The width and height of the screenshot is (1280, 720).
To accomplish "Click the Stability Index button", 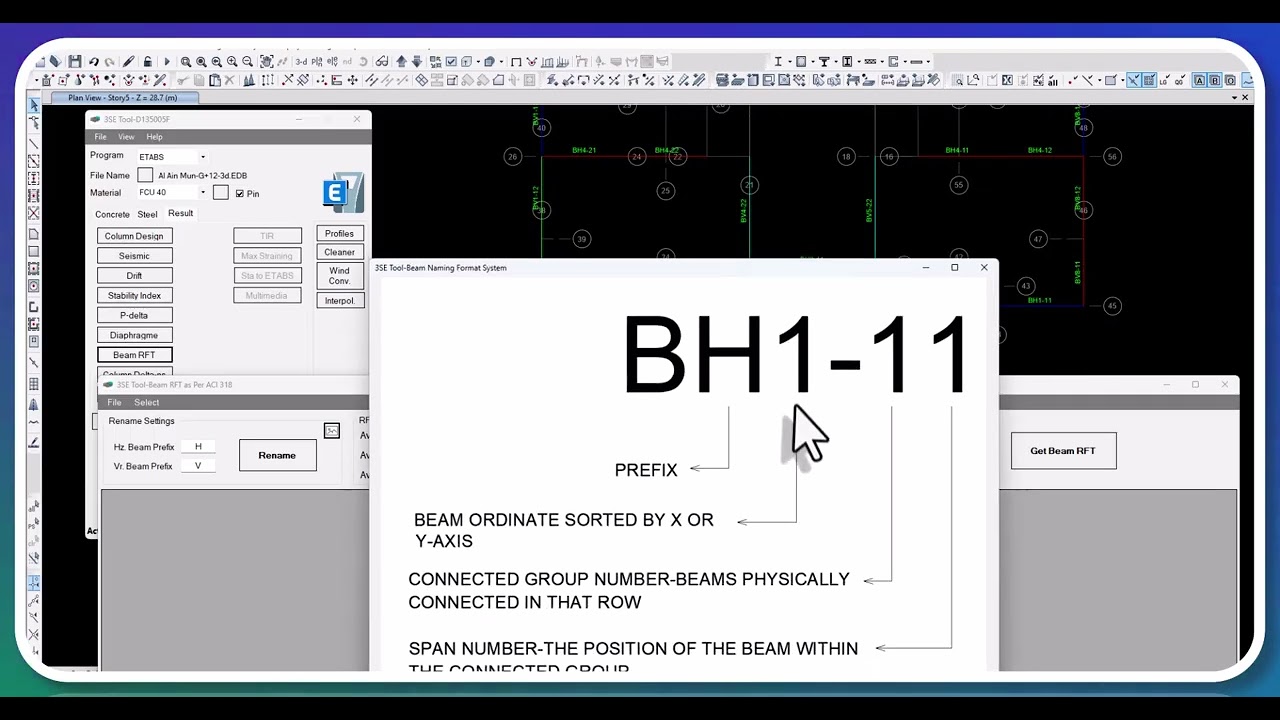I will coord(134,296).
